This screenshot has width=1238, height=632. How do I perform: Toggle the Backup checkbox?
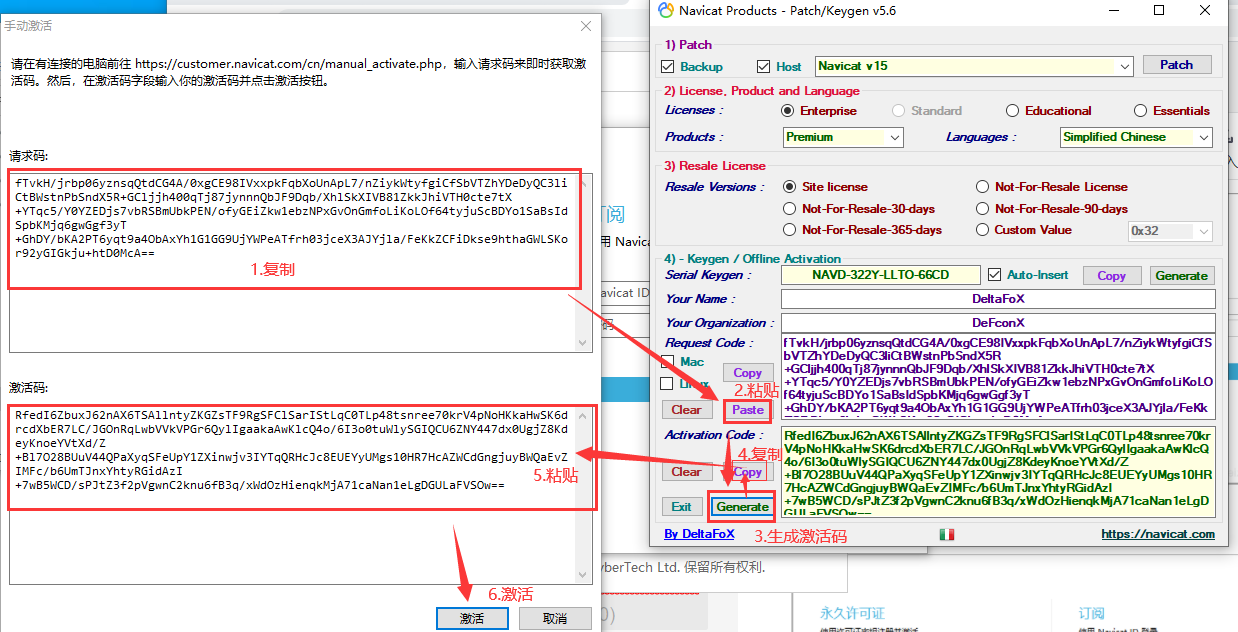coord(668,67)
